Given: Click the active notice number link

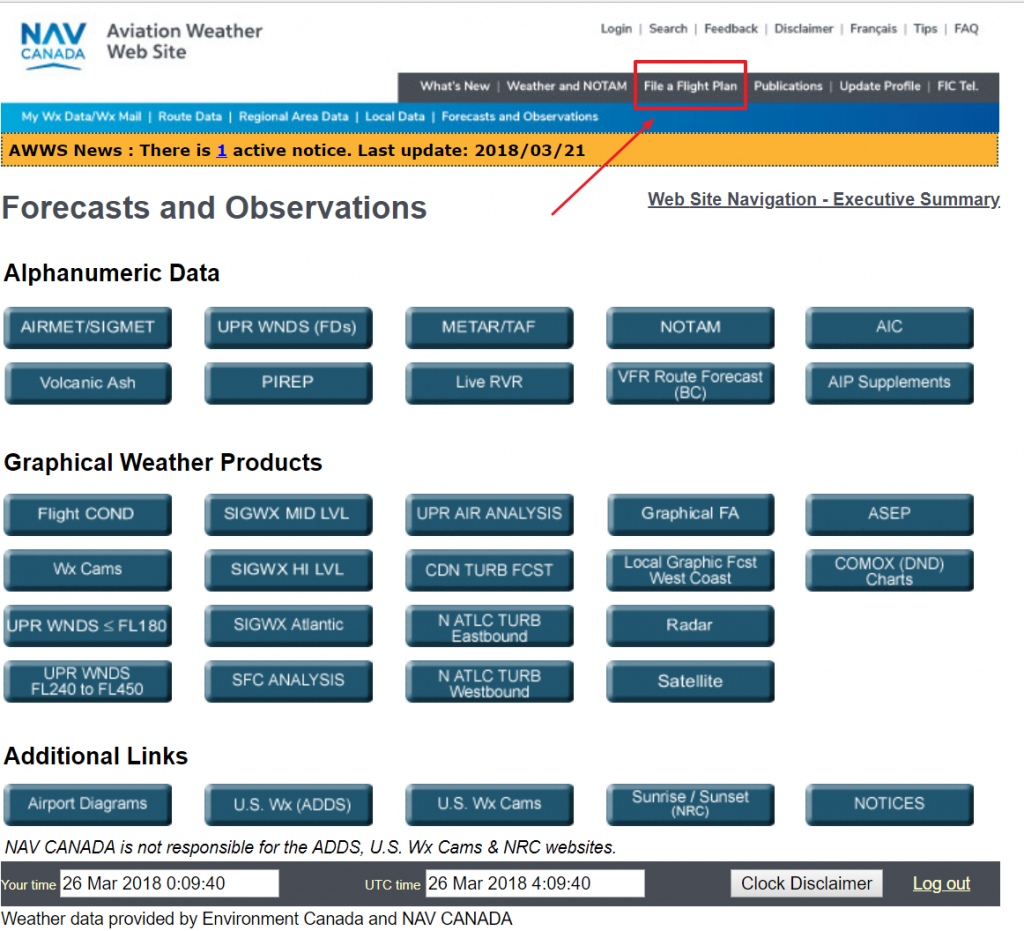Looking at the screenshot, I should coord(222,151).
